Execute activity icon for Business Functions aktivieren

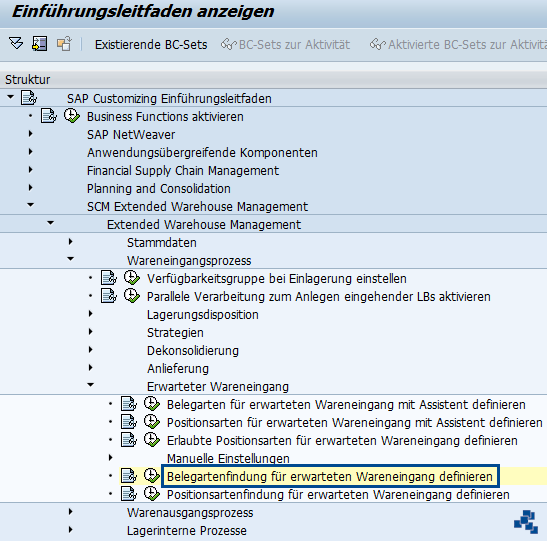click(72, 116)
